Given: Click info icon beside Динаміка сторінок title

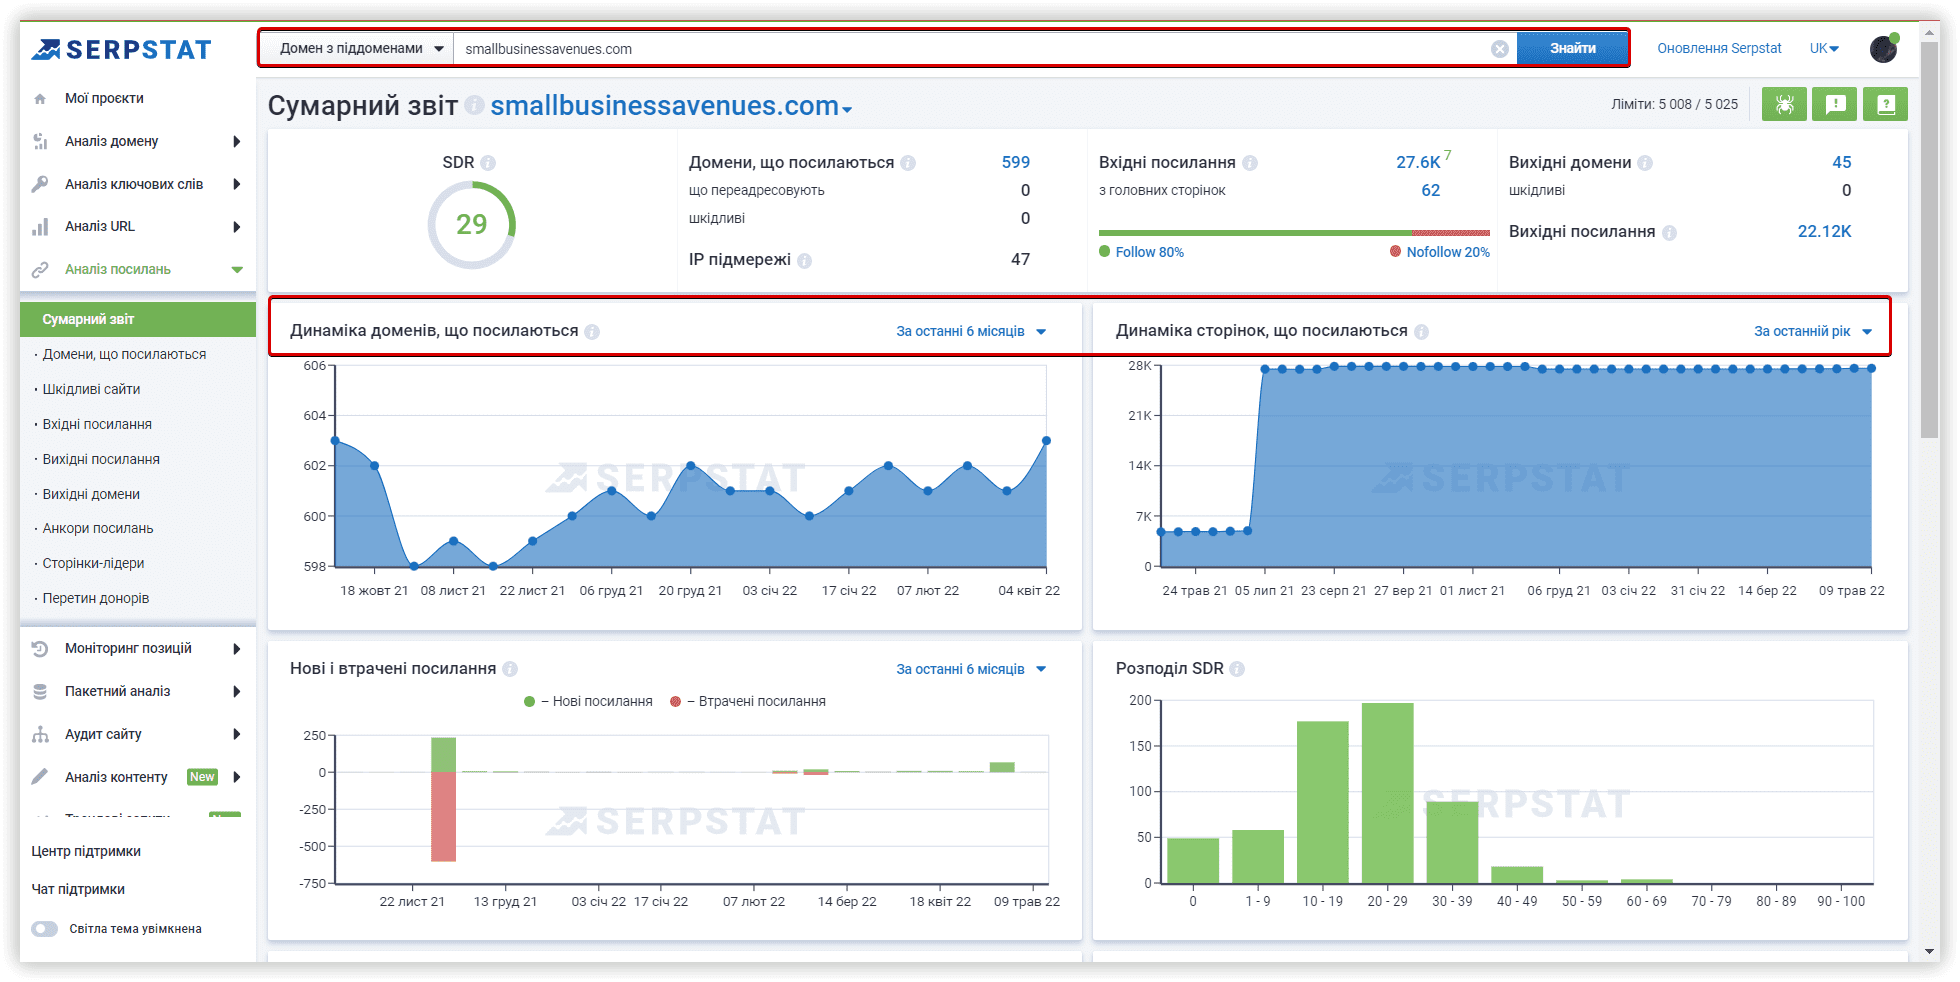Looking at the screenshot, I should [x=1422, y=332].
